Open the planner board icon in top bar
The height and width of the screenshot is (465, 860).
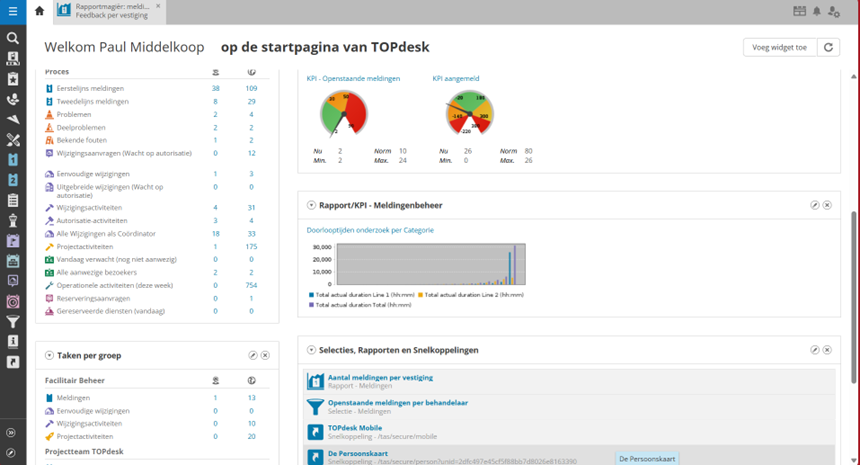[799, 11]
